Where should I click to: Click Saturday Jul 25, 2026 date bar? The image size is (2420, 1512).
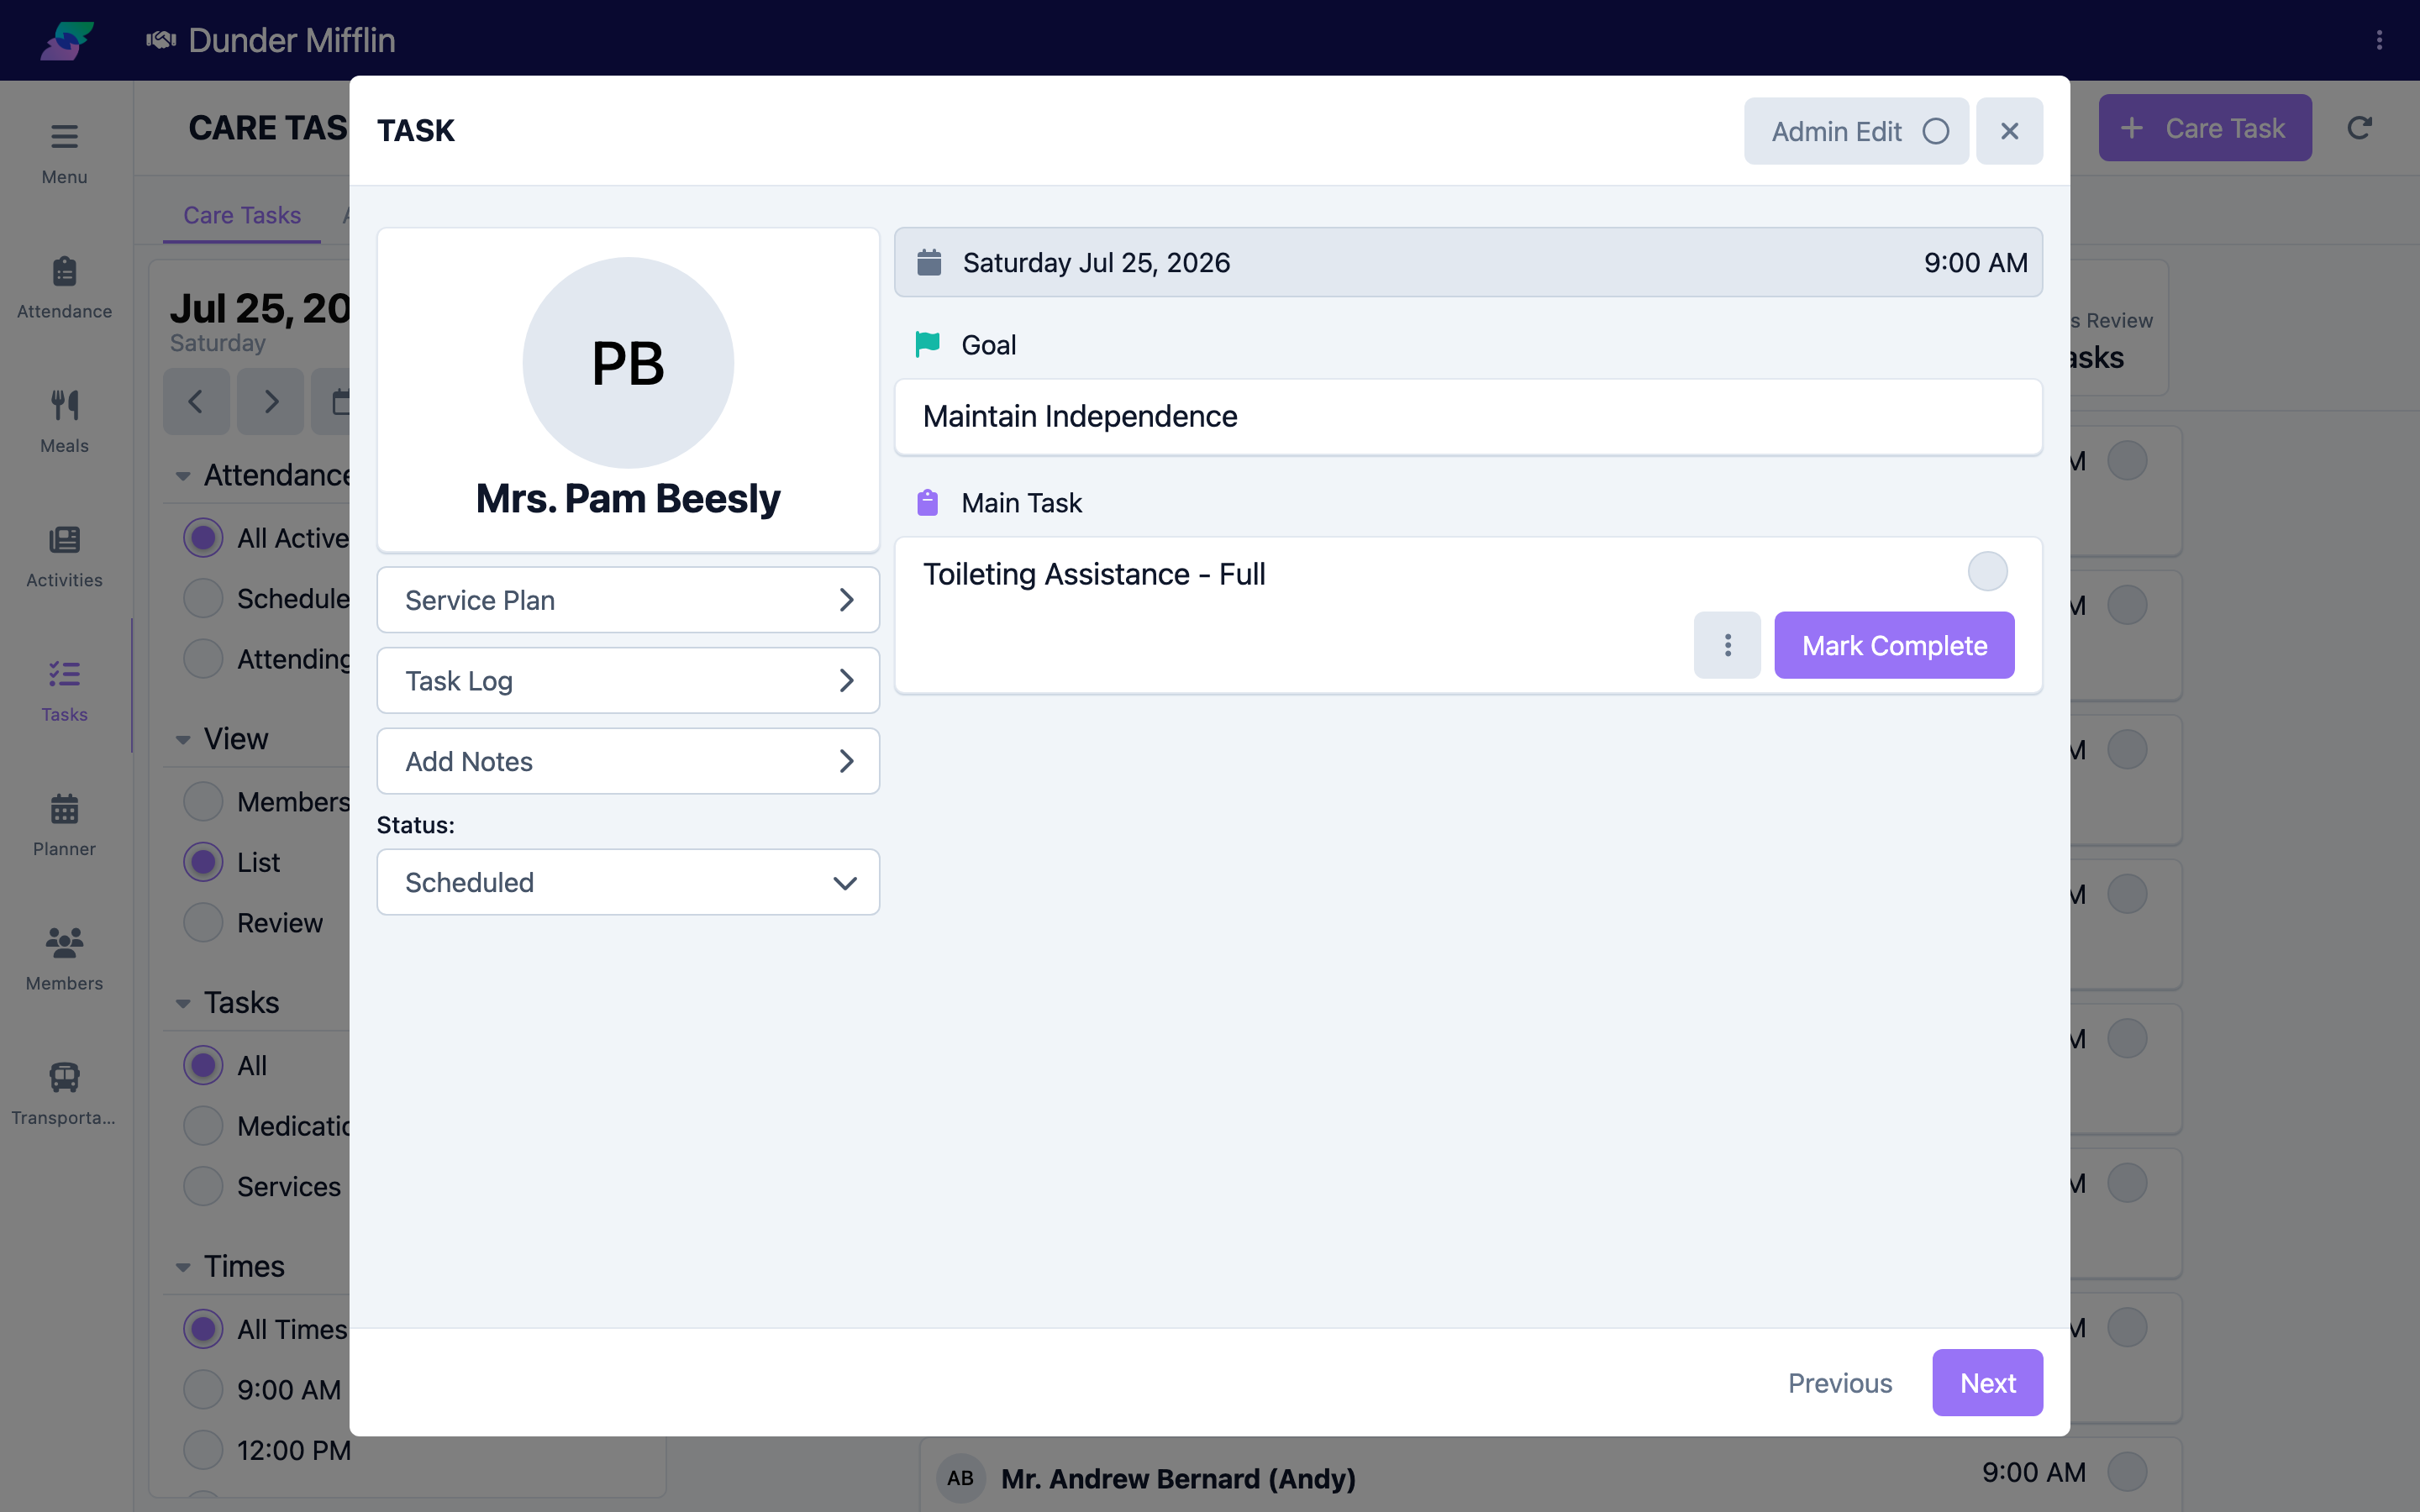click(1468, 262)
